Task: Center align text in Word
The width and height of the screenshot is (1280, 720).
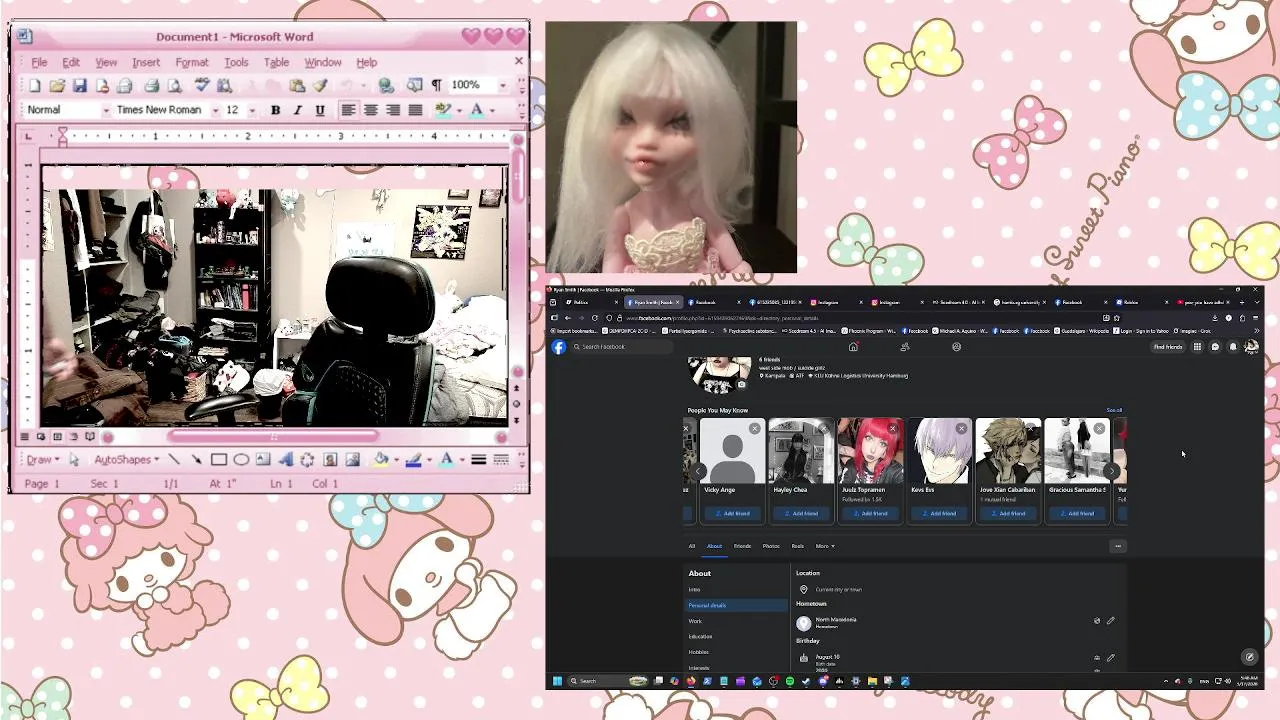Action: click(x=370, y=110)
